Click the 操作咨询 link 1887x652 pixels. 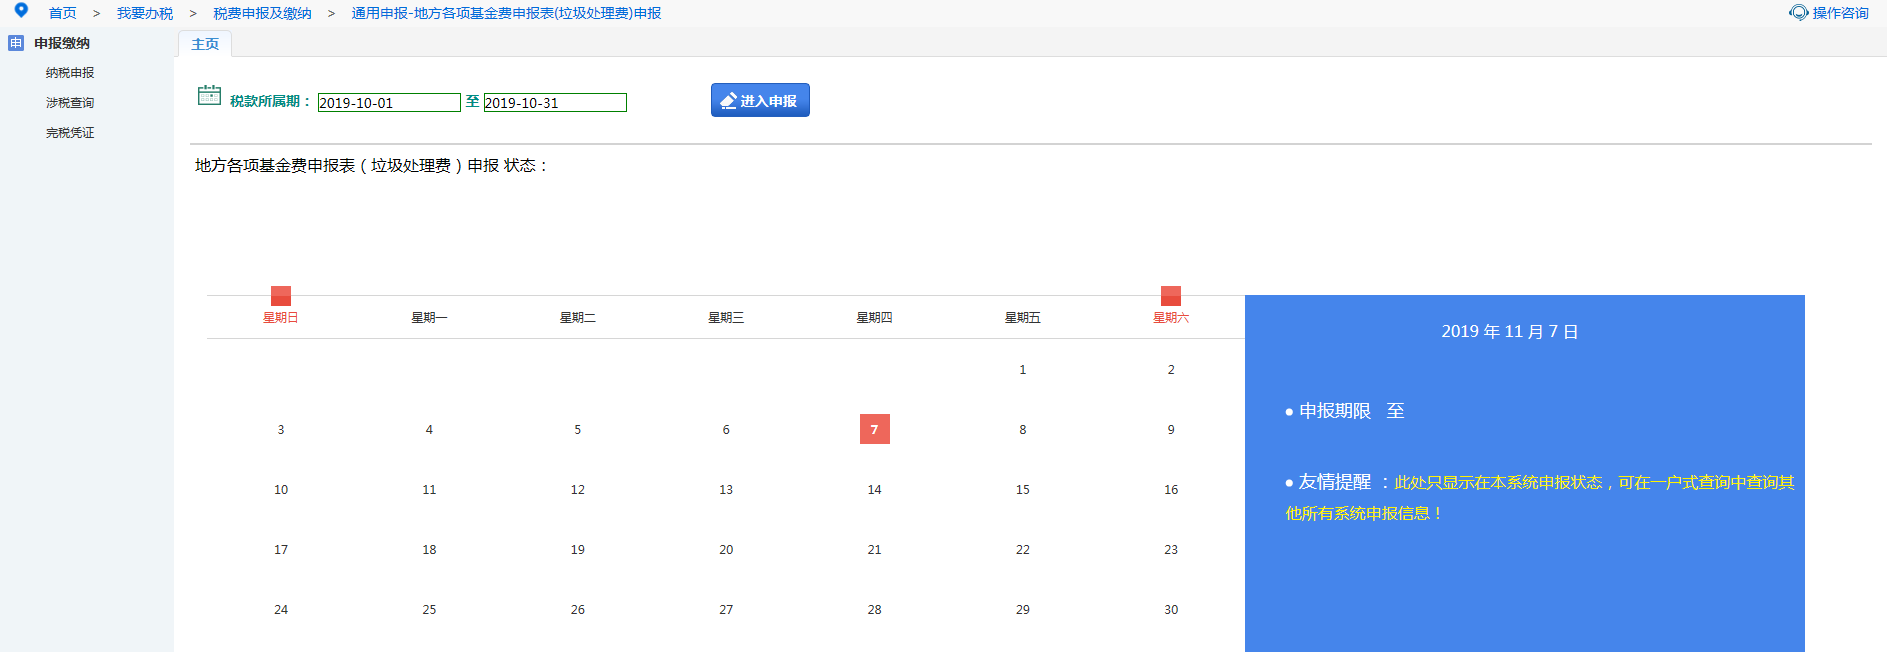click(x=1840, y=13)
